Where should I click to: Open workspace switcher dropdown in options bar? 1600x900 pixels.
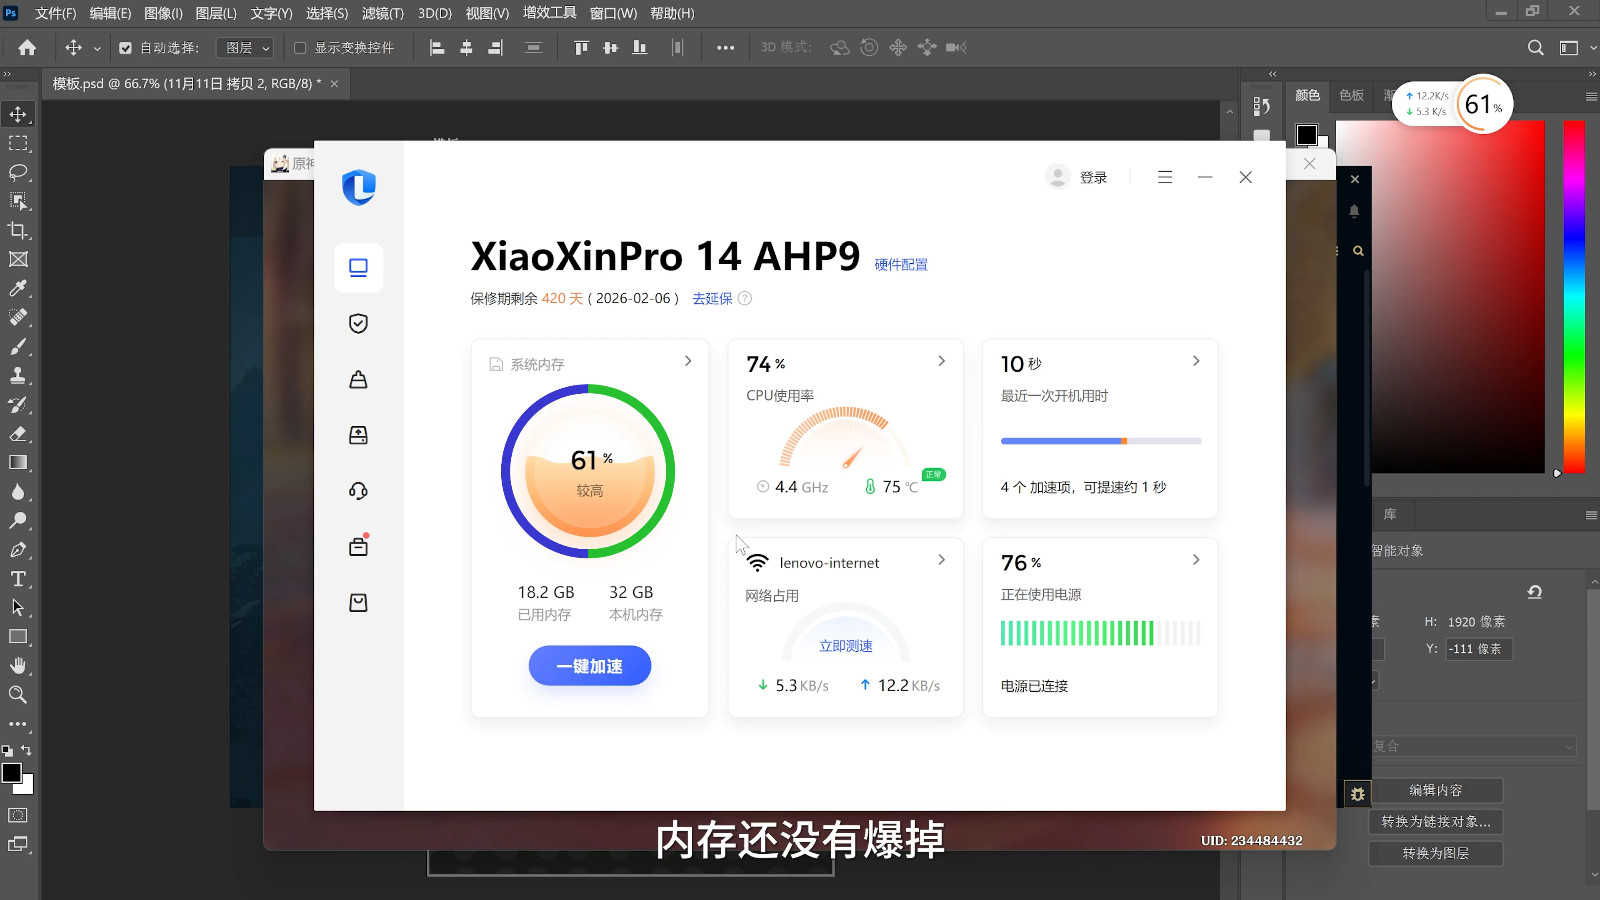1577,47
